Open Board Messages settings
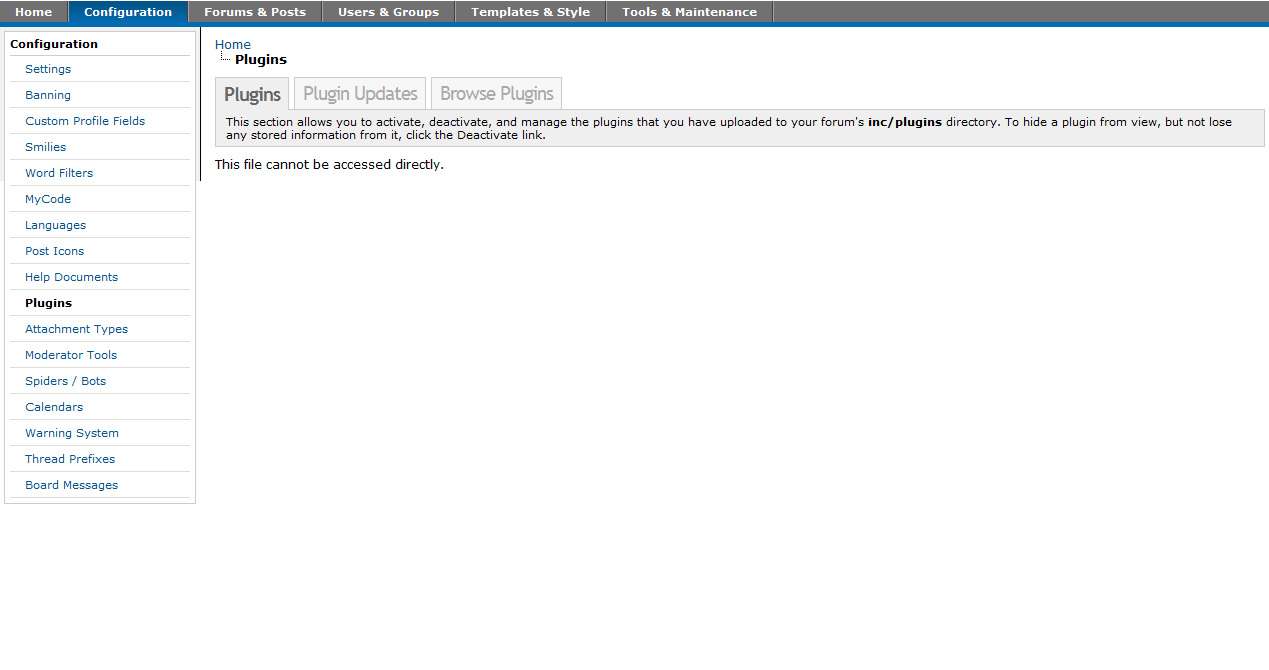This screenshot has height=670, width=1269. [x=72, y=485]
